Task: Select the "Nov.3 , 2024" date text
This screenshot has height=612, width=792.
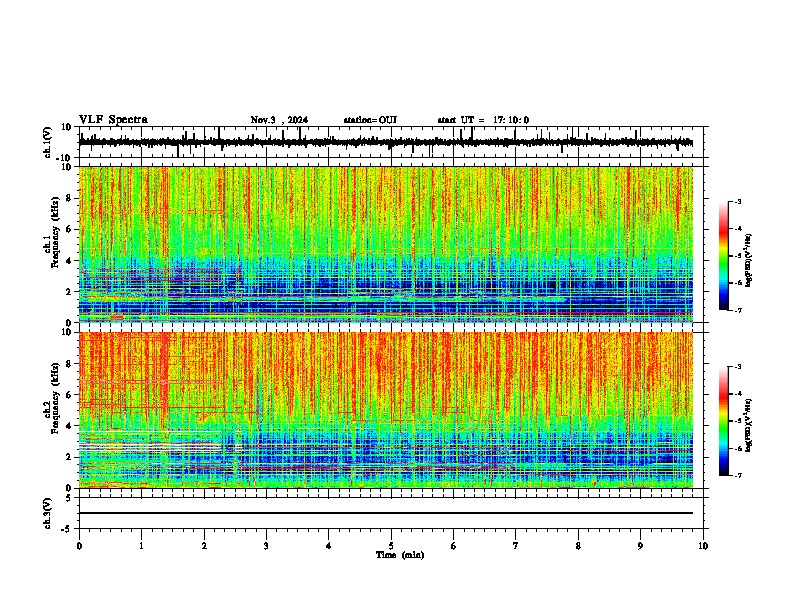Action: 279,120
